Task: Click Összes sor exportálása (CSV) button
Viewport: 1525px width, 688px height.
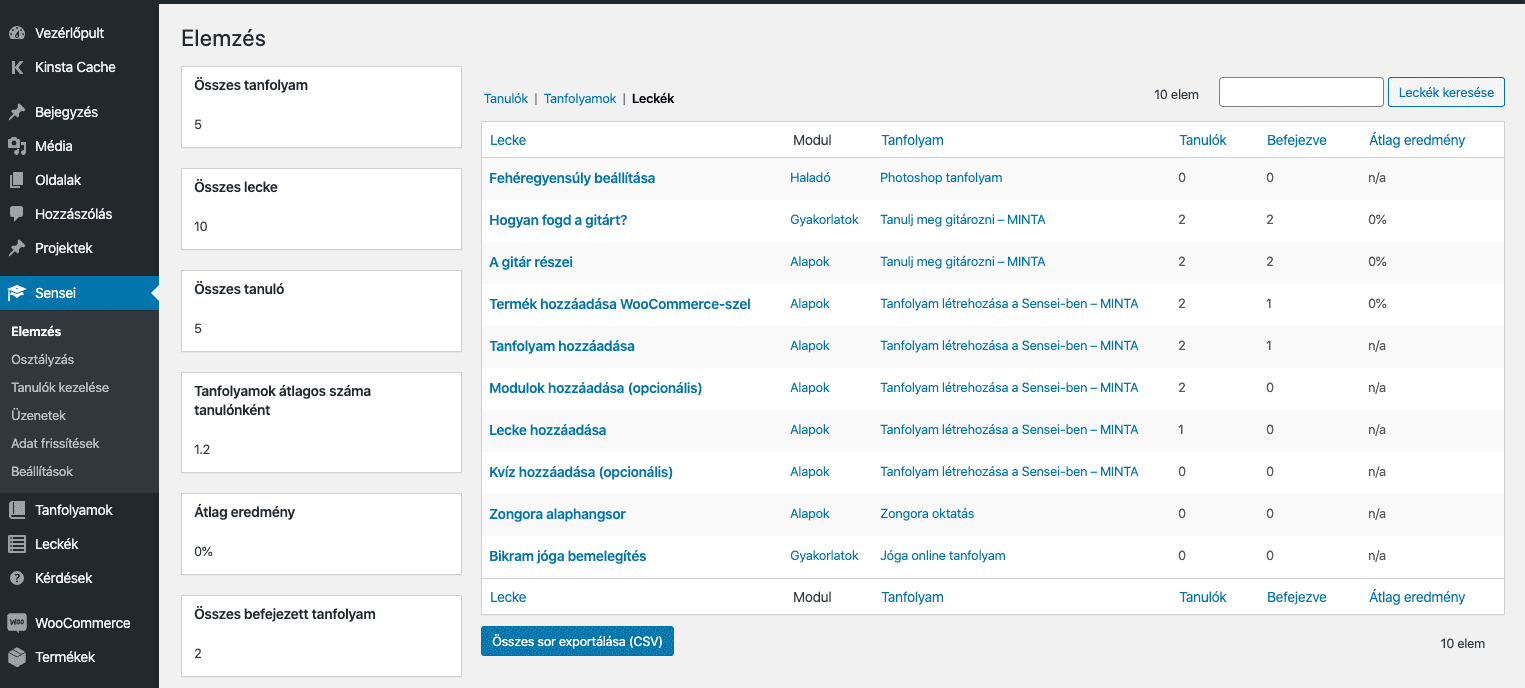Action: [577, 641]
